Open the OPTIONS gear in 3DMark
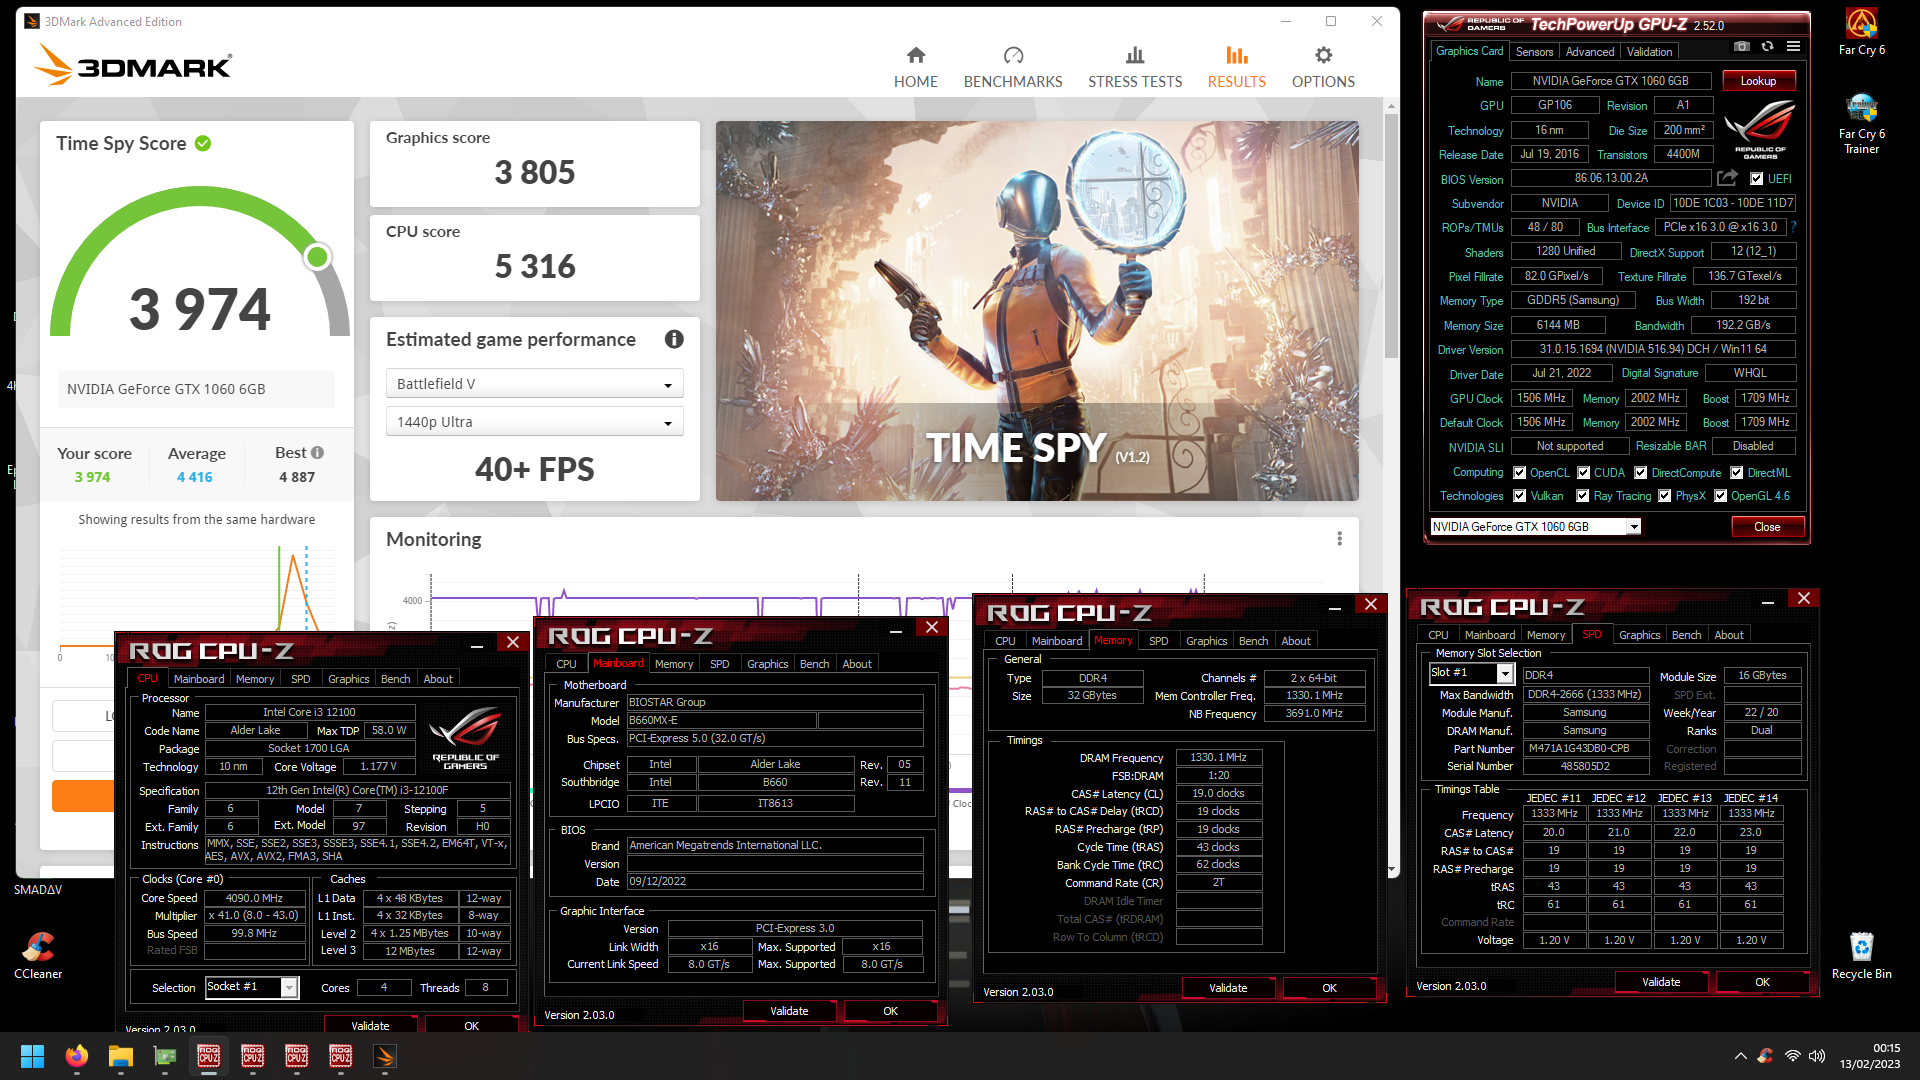 click(1323, 67)
